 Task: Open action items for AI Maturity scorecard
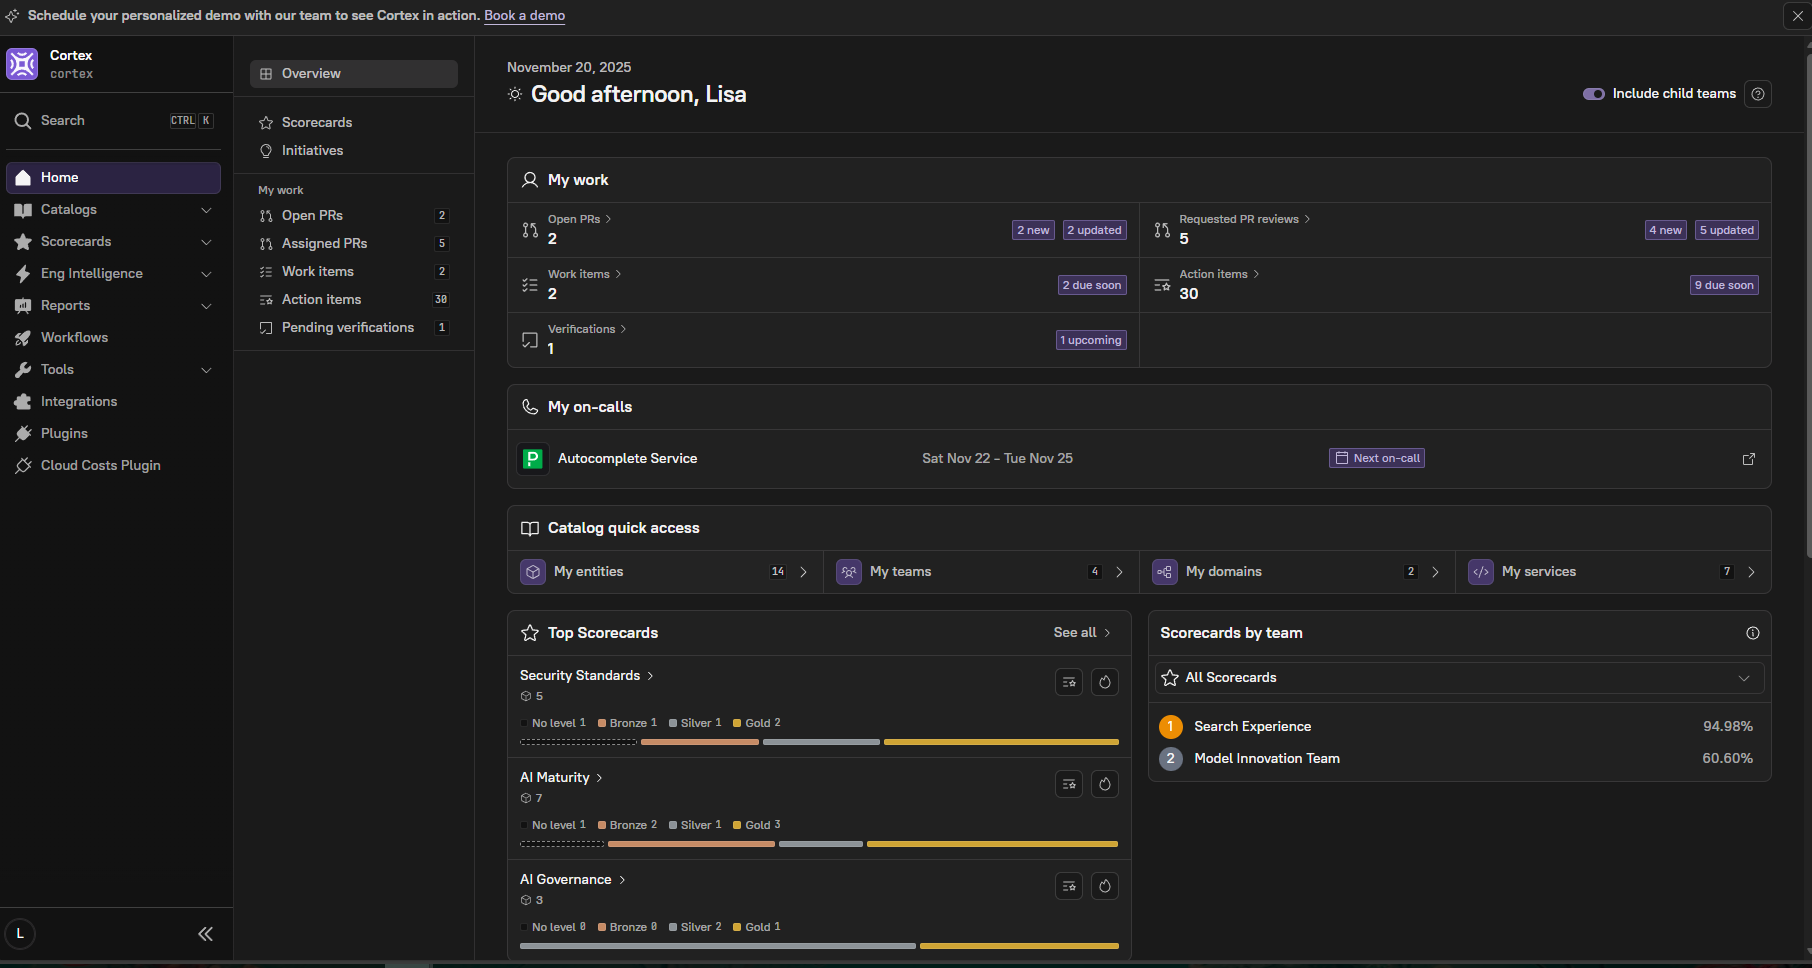1069,784
